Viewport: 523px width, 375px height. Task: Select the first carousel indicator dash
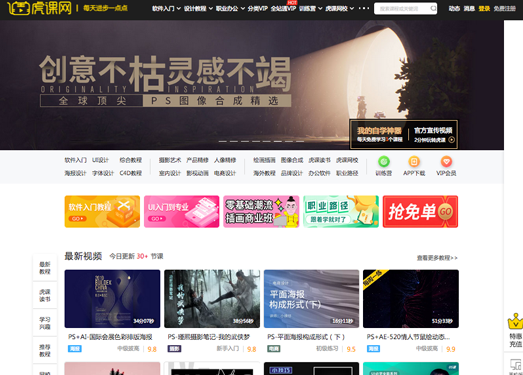[x=222, y=141]
